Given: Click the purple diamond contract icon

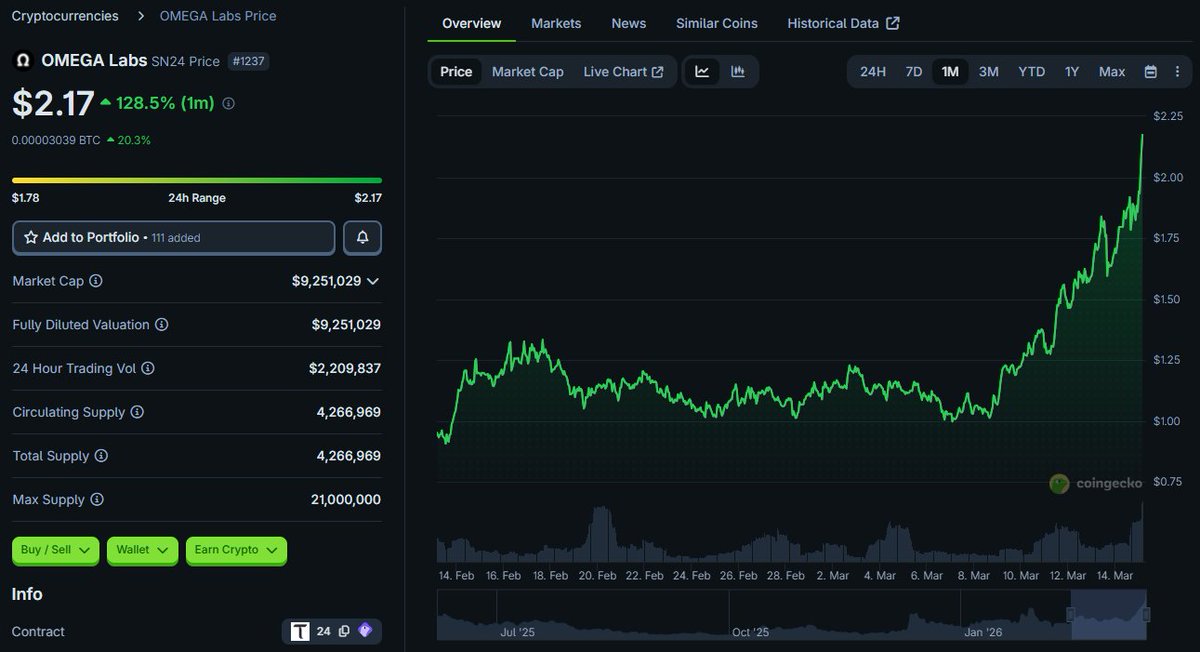Looking at the screenshot, I should click(365, 631).
